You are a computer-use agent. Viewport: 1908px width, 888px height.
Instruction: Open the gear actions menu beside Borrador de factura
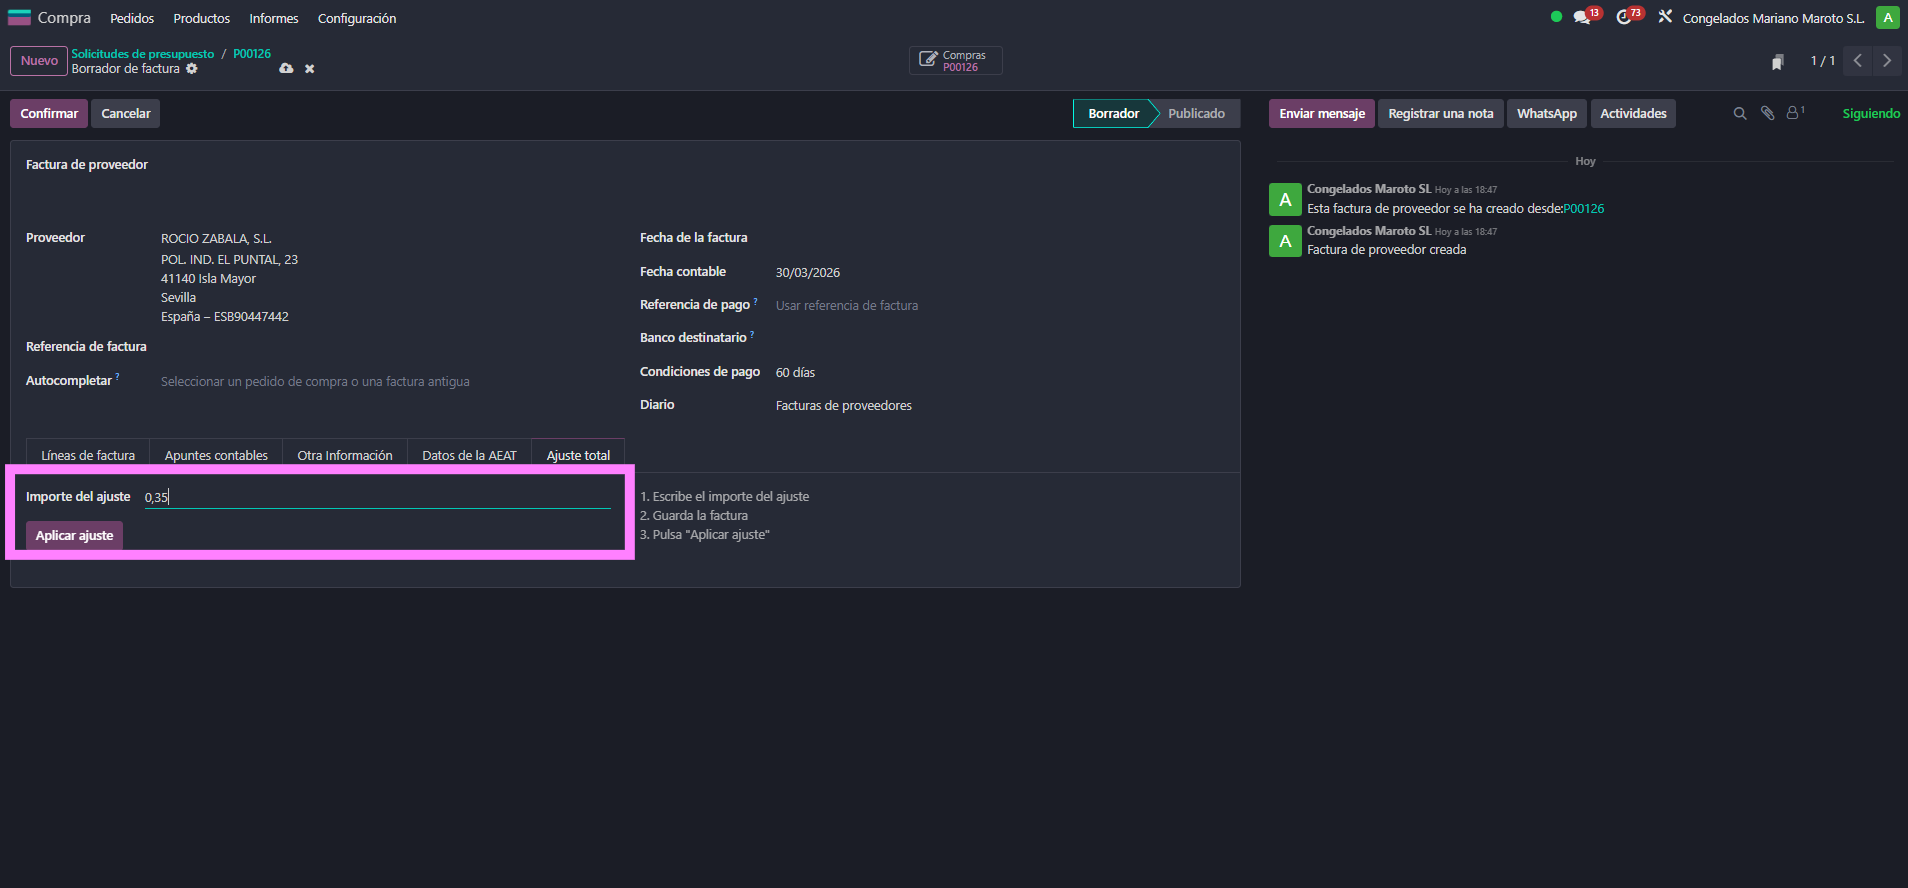[192, 69]
